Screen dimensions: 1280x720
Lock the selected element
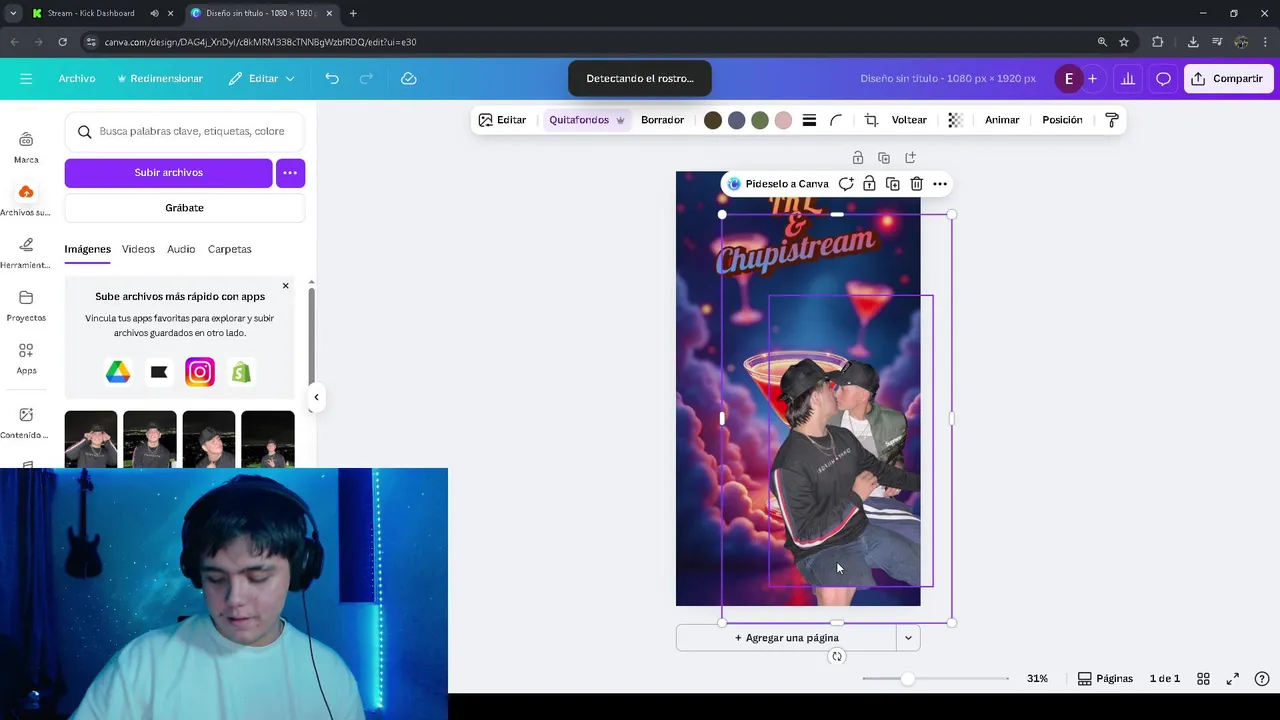click(x=869, y=184)
